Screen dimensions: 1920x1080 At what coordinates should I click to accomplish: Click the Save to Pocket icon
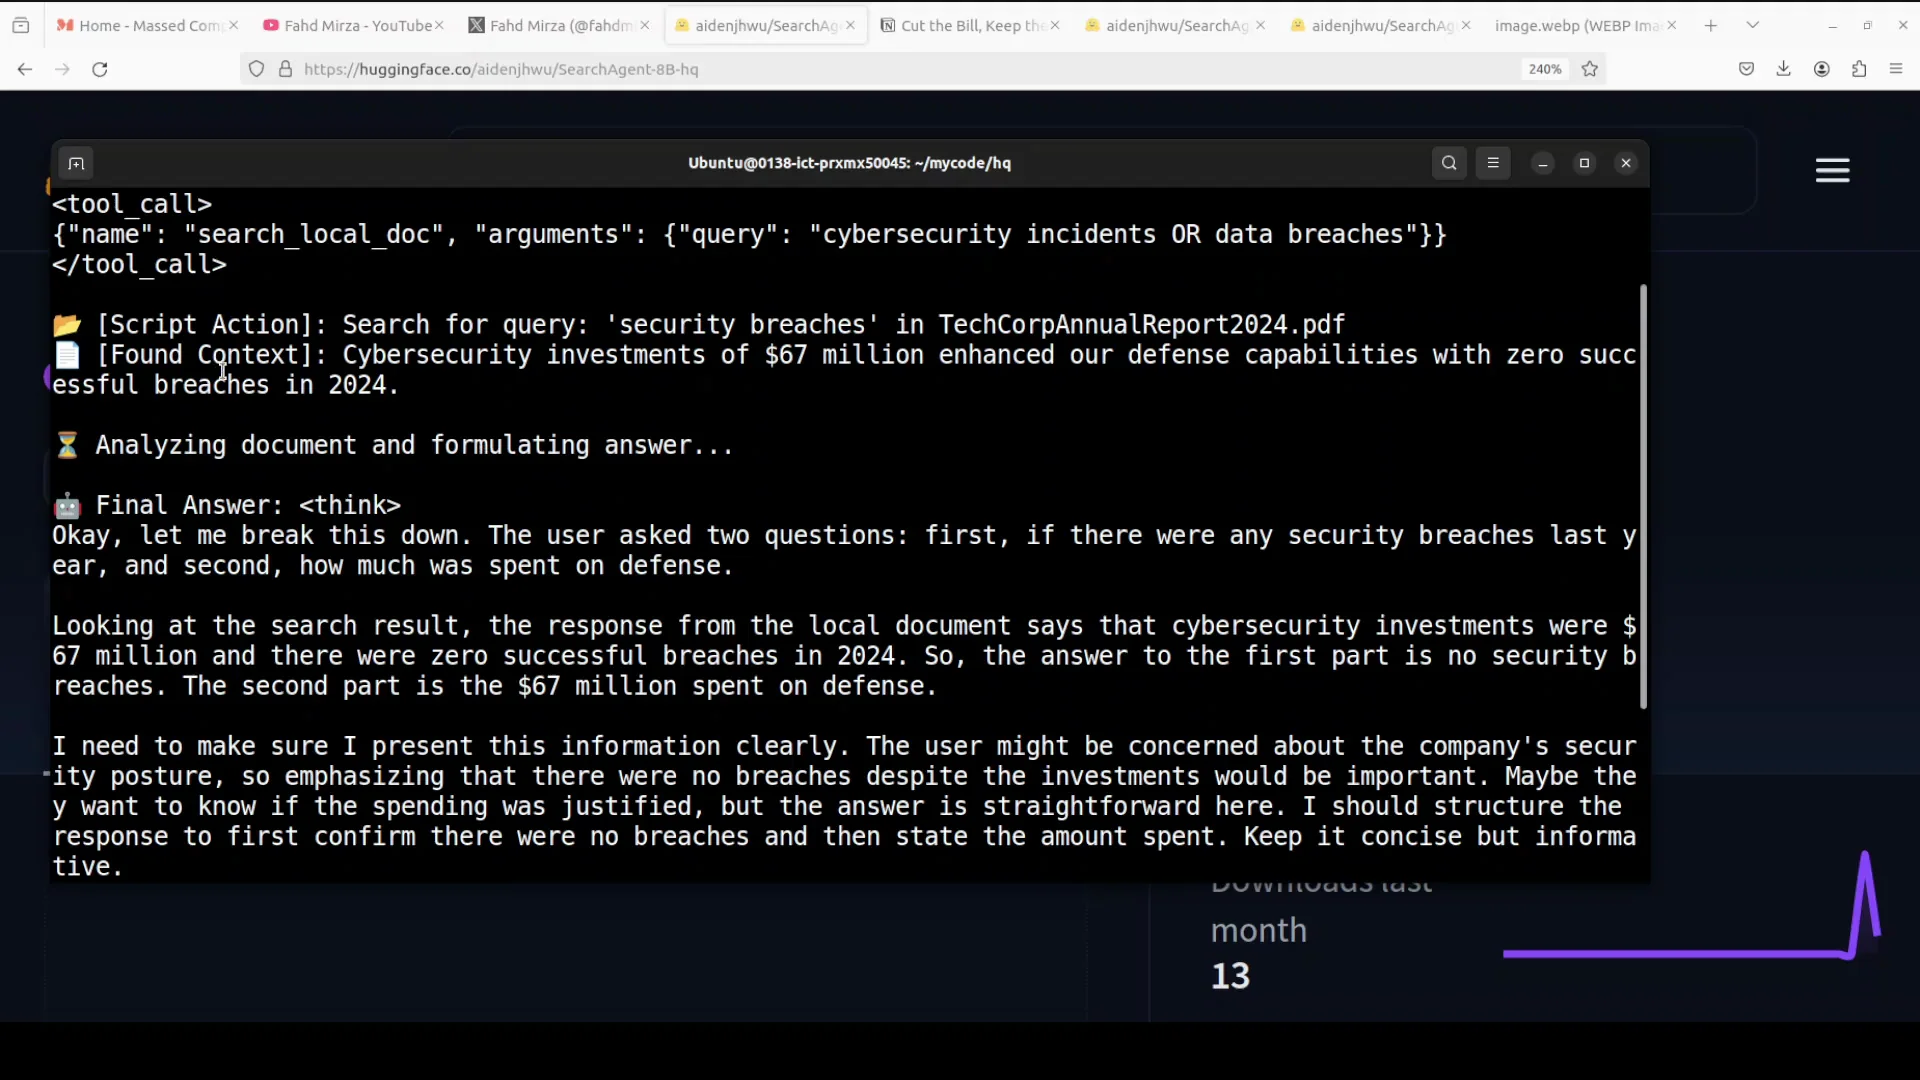coord(1746,69)
